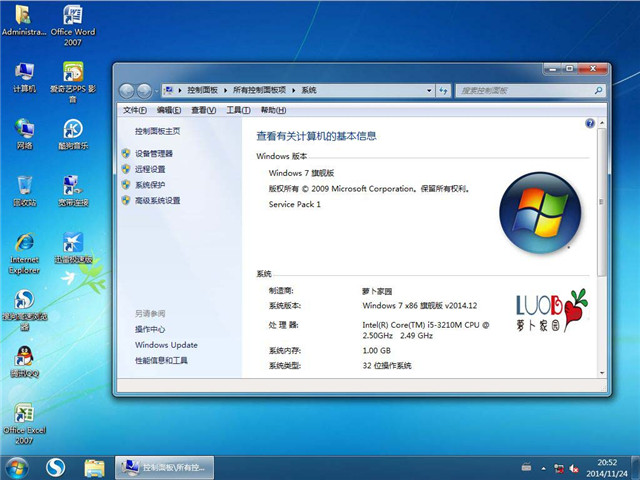Close the 系统 control panel window
Image resolution: width=640 pixels, height=480 pixels.
pyautogui.click(x=593, y=69)
